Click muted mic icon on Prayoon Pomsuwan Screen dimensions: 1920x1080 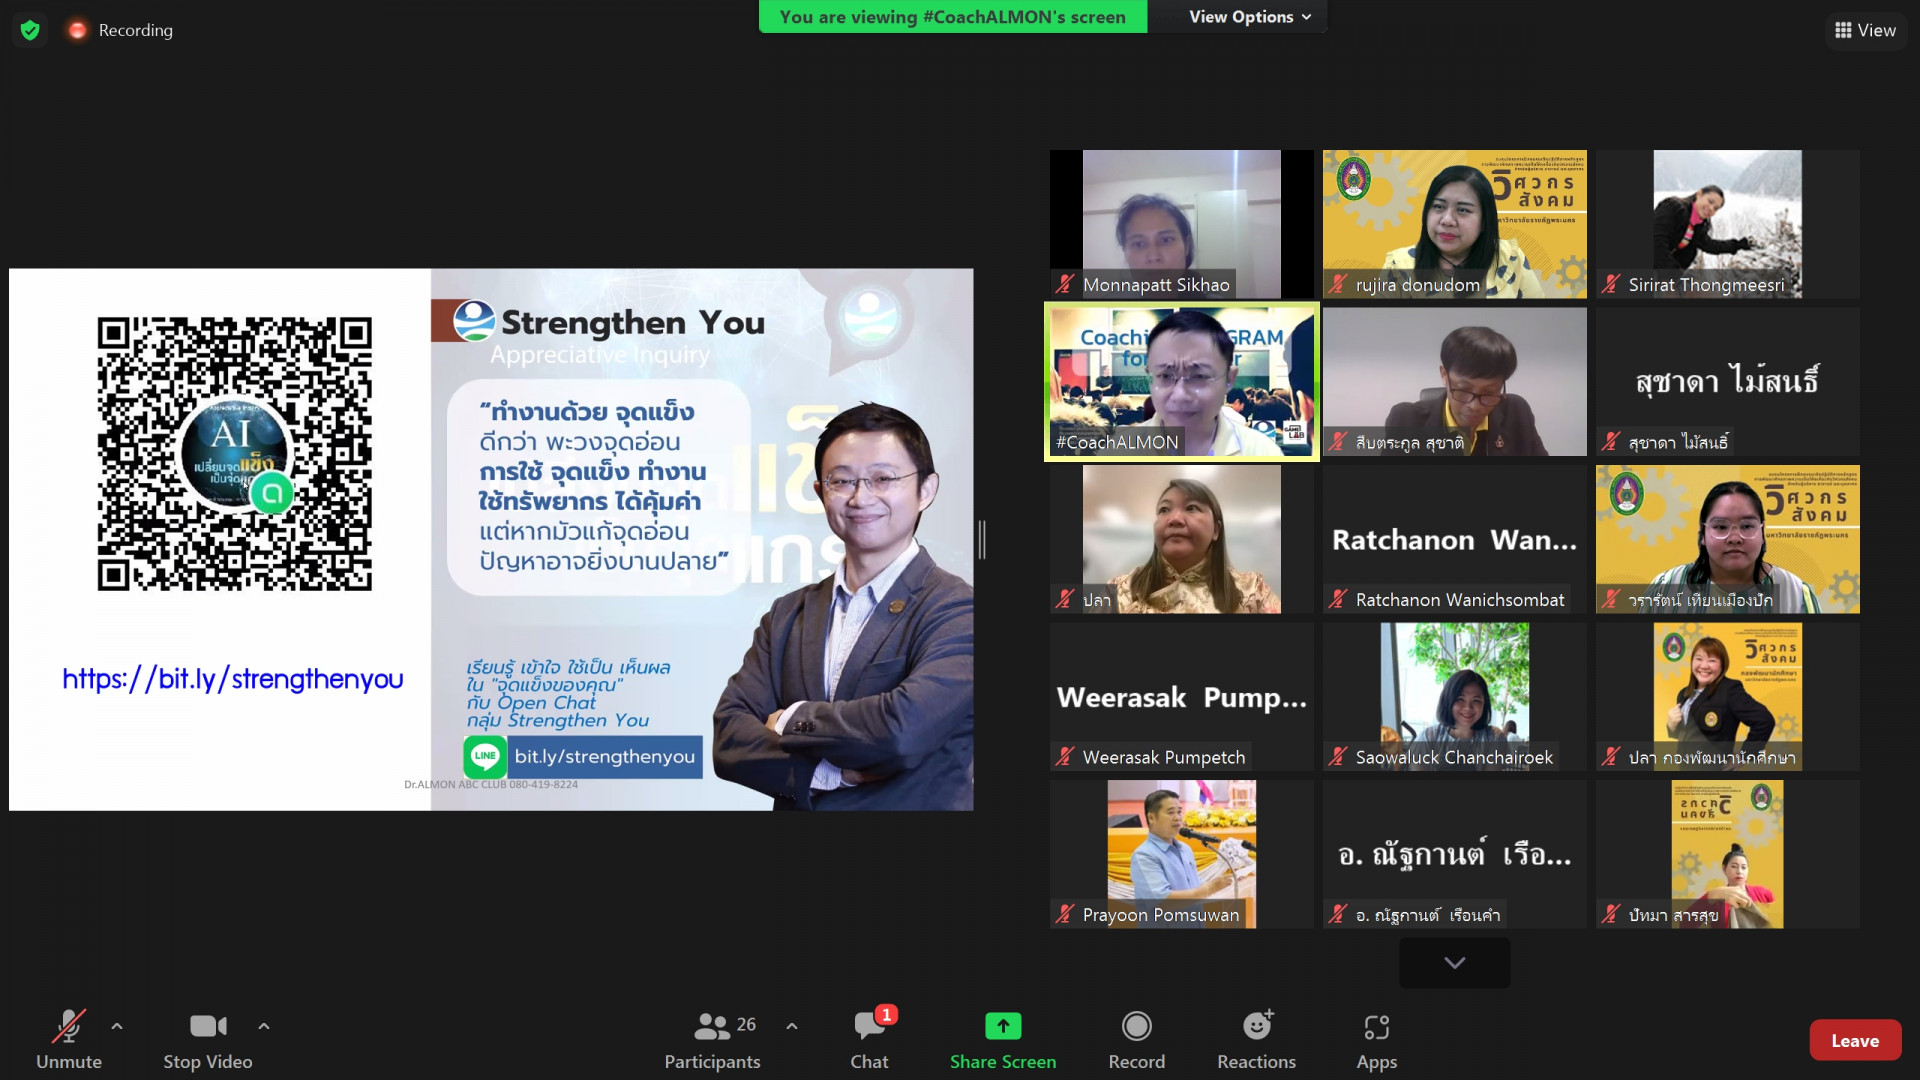[1065, 915]
